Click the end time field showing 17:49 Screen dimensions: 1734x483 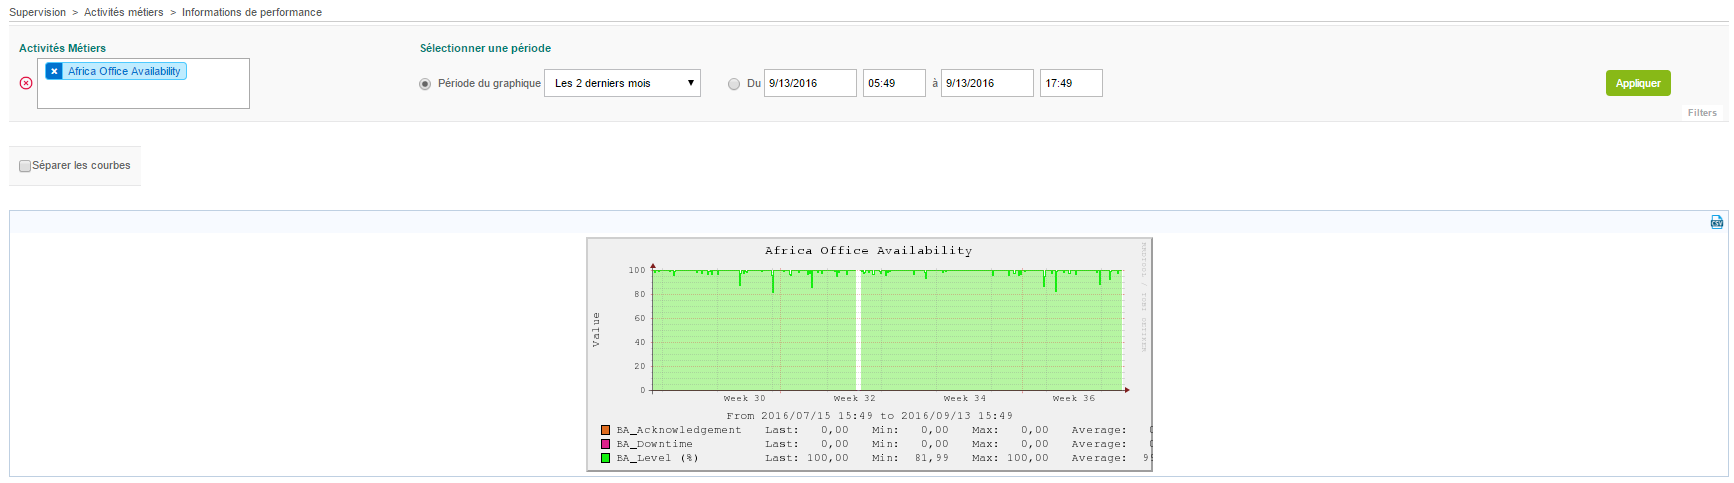1071,83
